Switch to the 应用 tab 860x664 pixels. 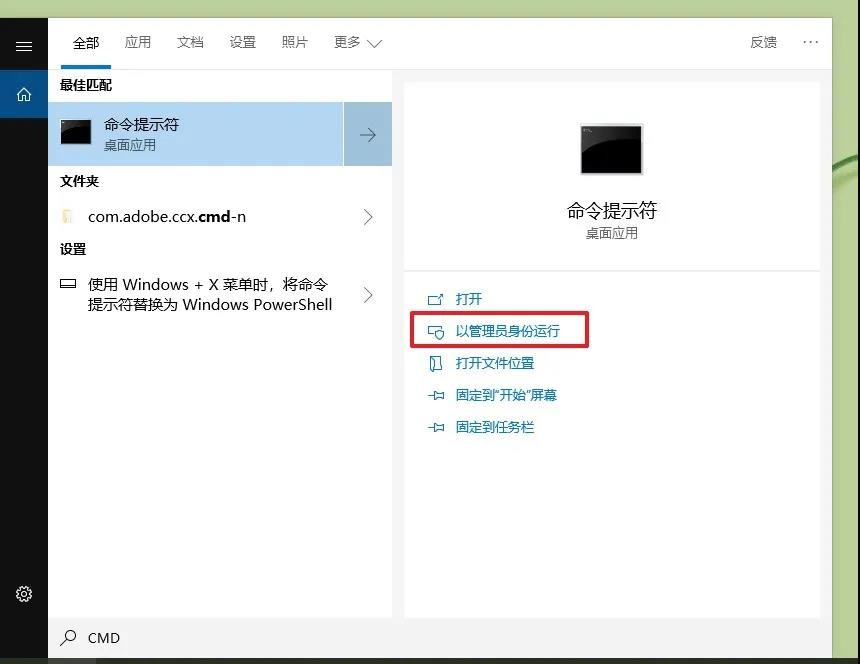point(138,42)
